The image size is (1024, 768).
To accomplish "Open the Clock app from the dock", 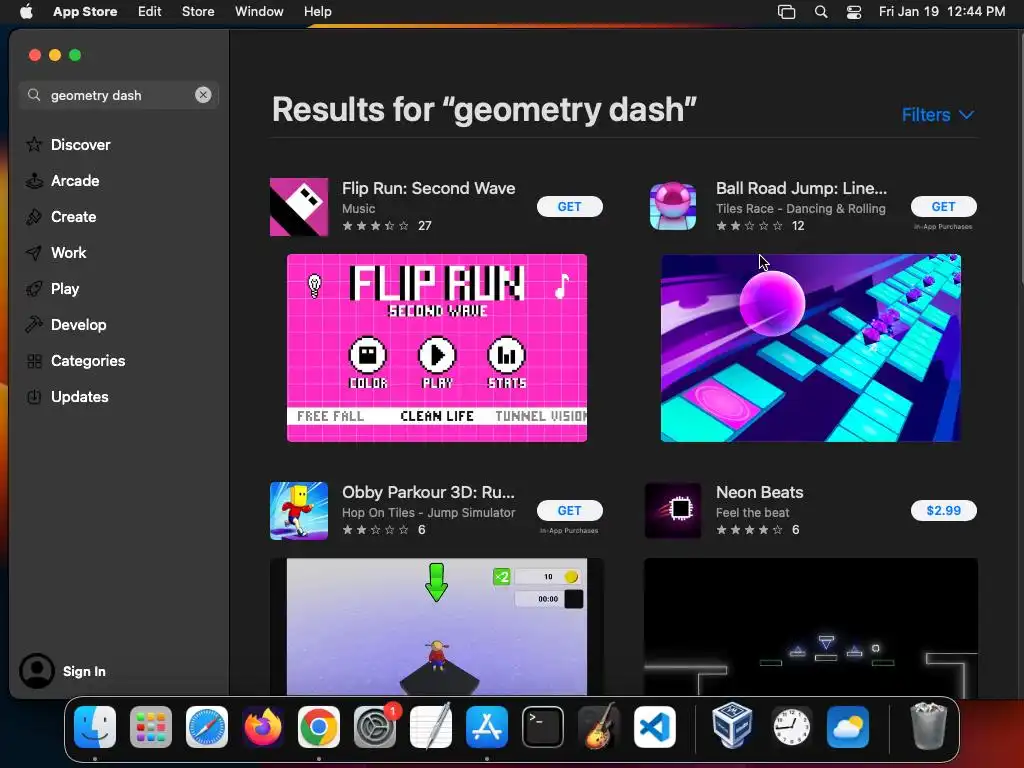I will pos(792,727).
